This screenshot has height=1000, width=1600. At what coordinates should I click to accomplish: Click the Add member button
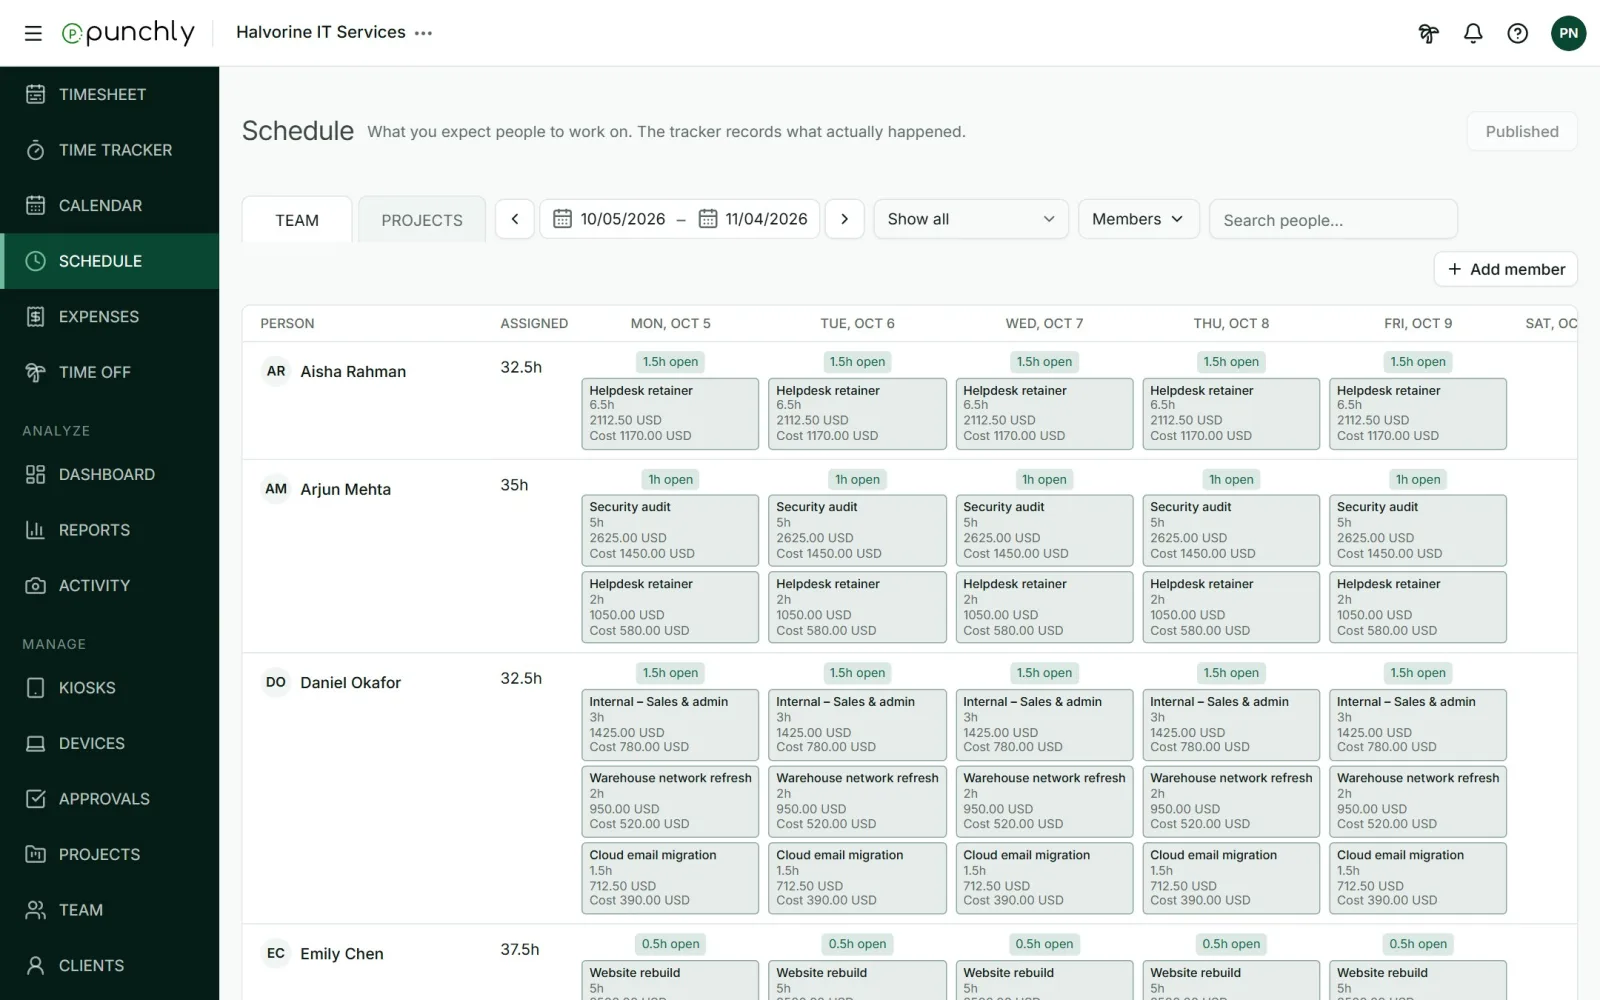pyautogui.click(x=1506, y=269)
